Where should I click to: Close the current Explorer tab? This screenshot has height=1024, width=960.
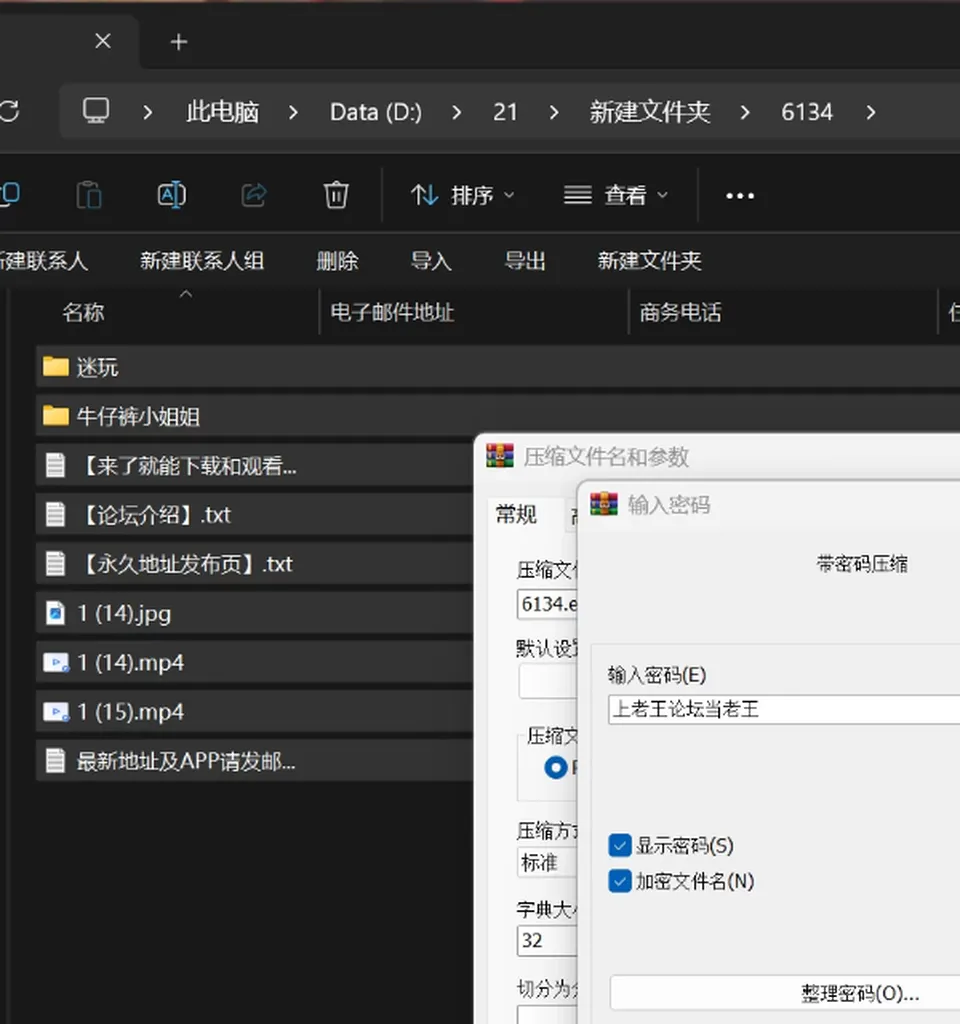coord(103,41)
